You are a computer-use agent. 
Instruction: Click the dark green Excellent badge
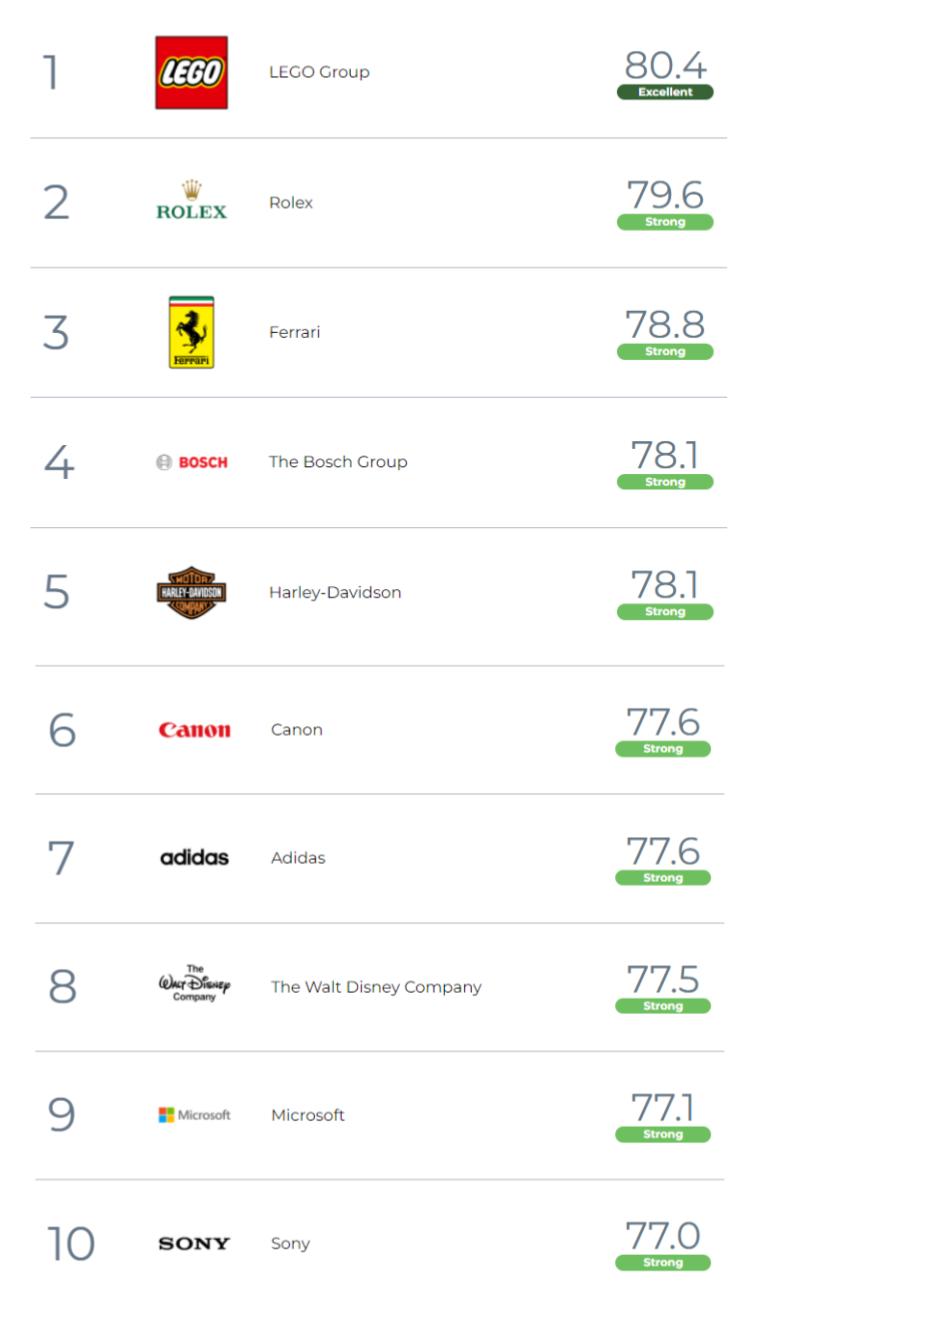(665, 92)
